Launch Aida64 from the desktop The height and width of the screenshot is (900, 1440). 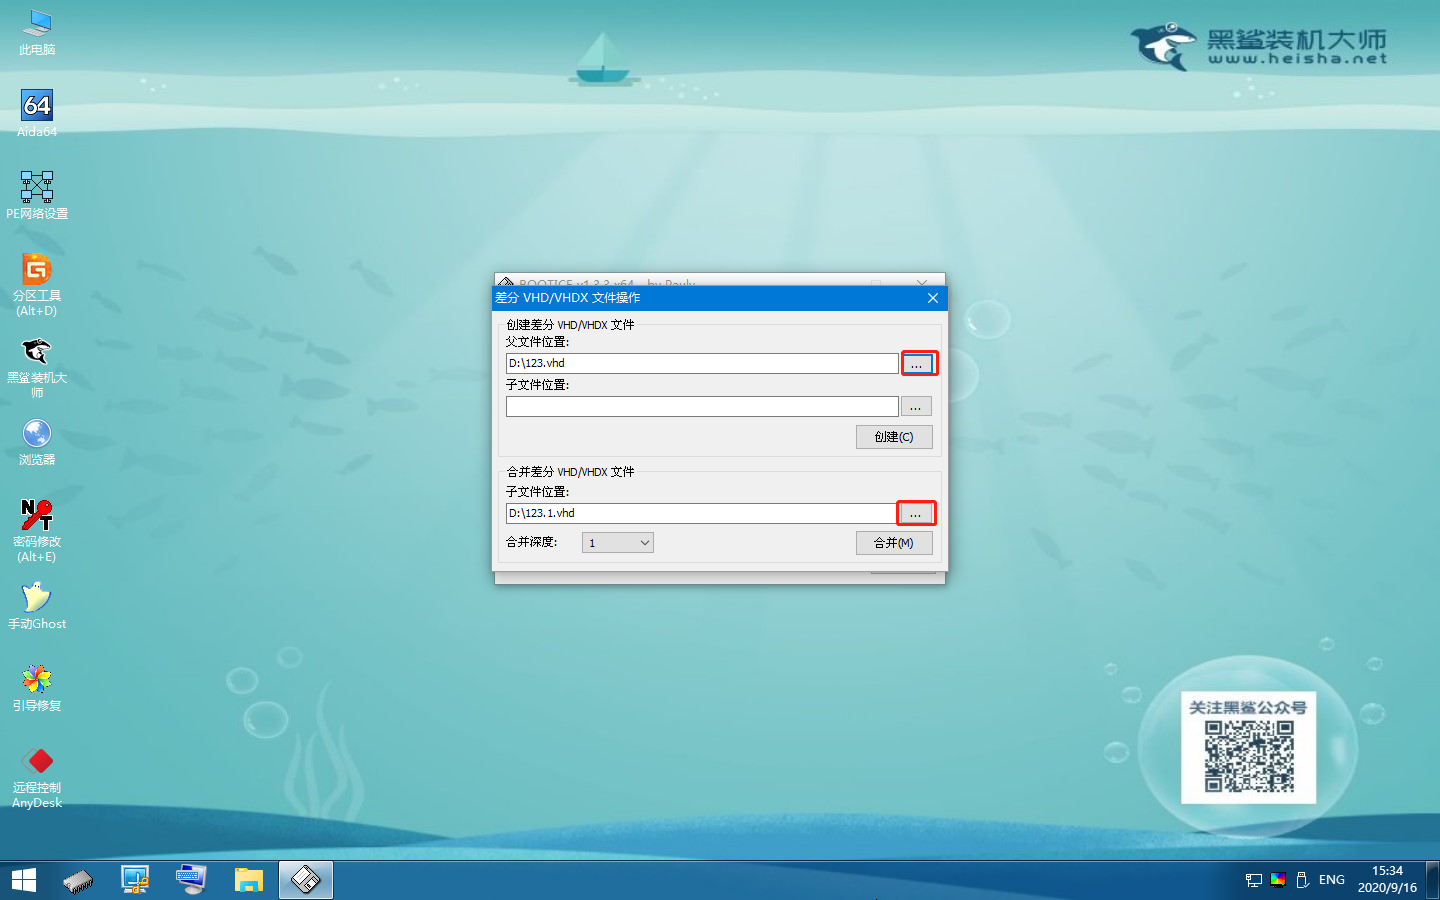click(x=37, y=113)
